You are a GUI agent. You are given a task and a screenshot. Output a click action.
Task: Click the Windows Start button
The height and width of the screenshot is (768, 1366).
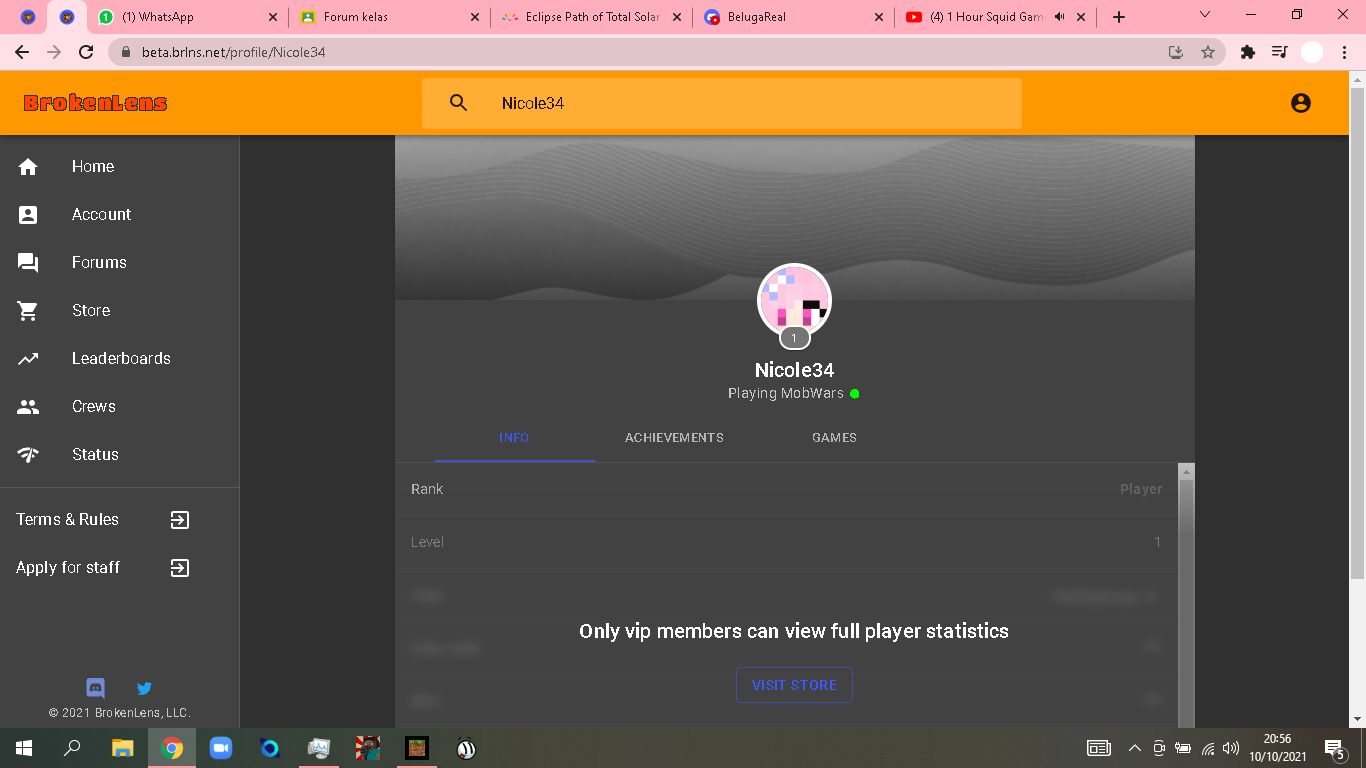pyautogui.click(x=24, y=748)
